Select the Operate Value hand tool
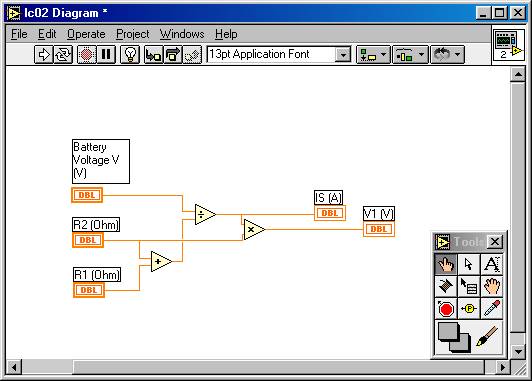 tap(446, 264)
